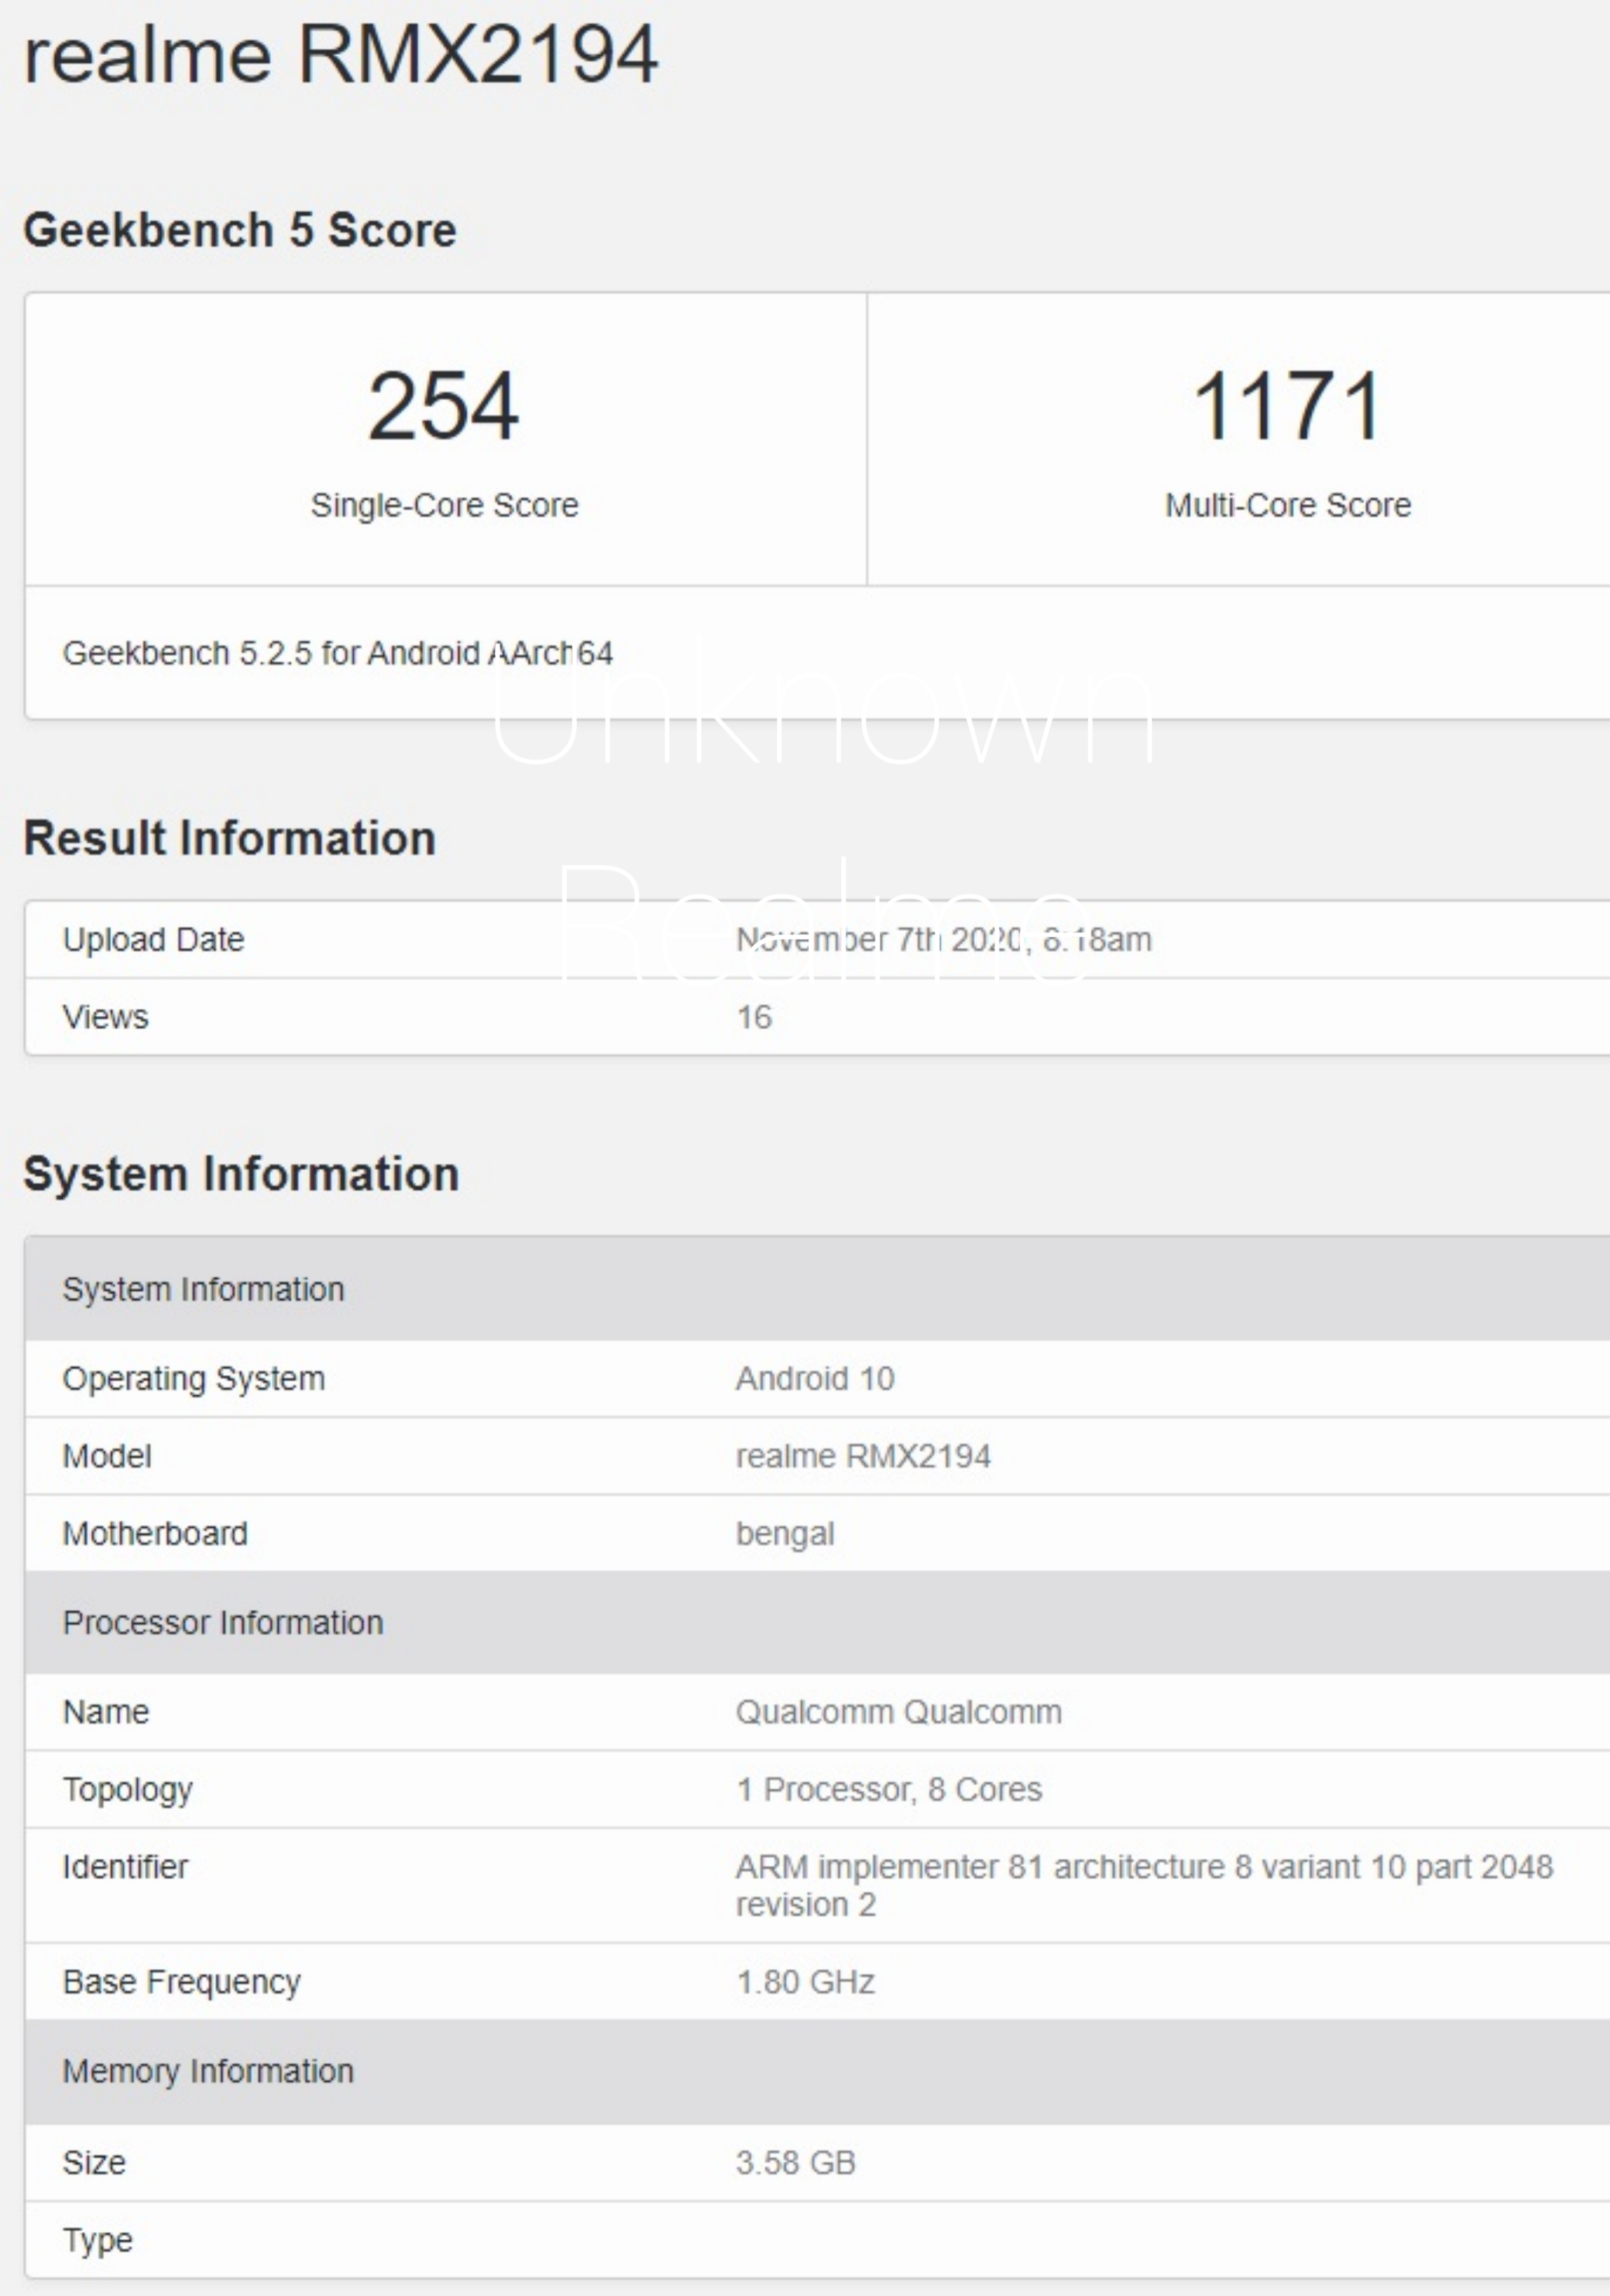Click Geekbench 5.2.5 for Android text
Viewport: 1610px width, 2296px height.
[x=337, y=653]
